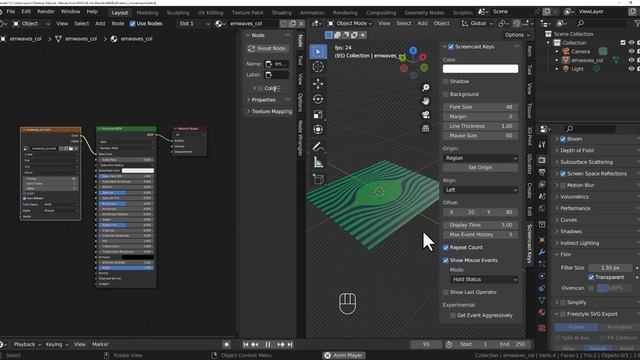This screenshot has height=360, width=640.
Task: Pause the animation playback
Action: [x=268, y=344]
